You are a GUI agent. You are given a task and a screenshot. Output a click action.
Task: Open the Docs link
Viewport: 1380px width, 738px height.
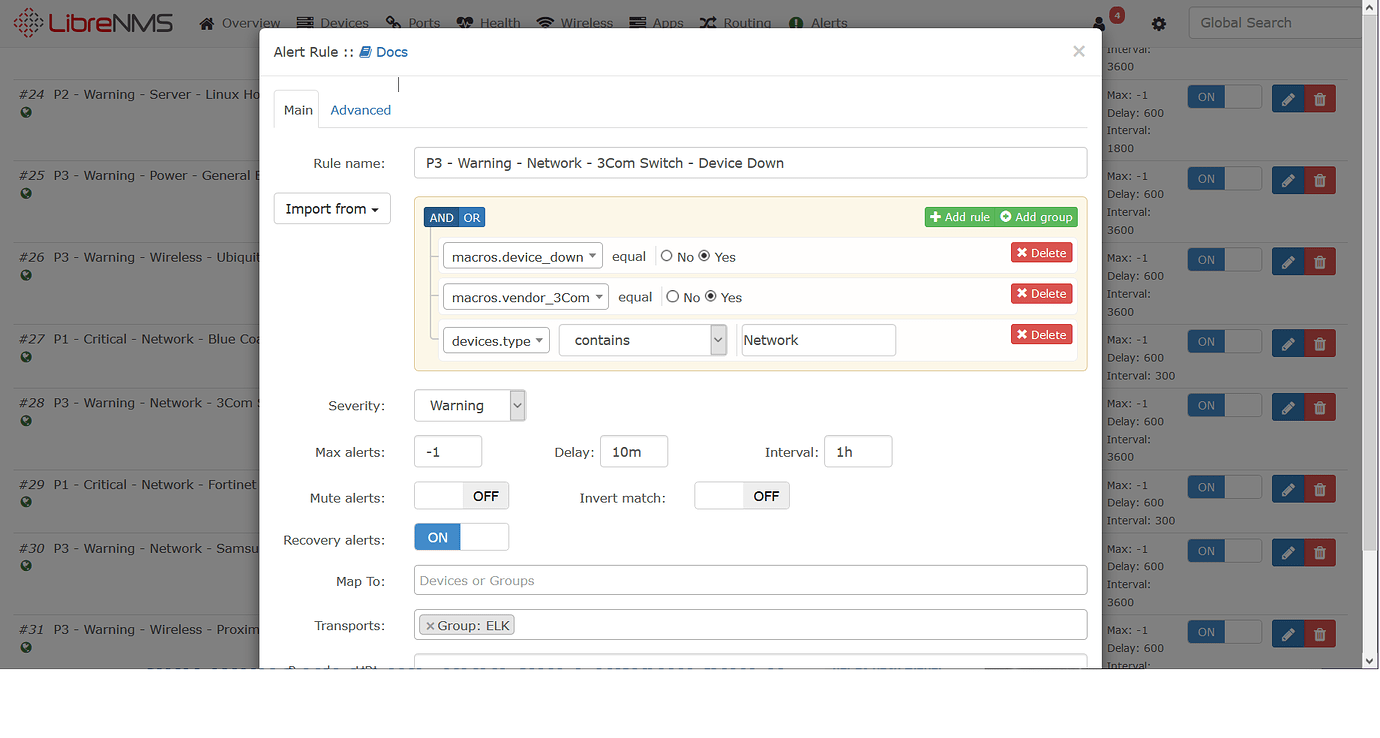384,52
